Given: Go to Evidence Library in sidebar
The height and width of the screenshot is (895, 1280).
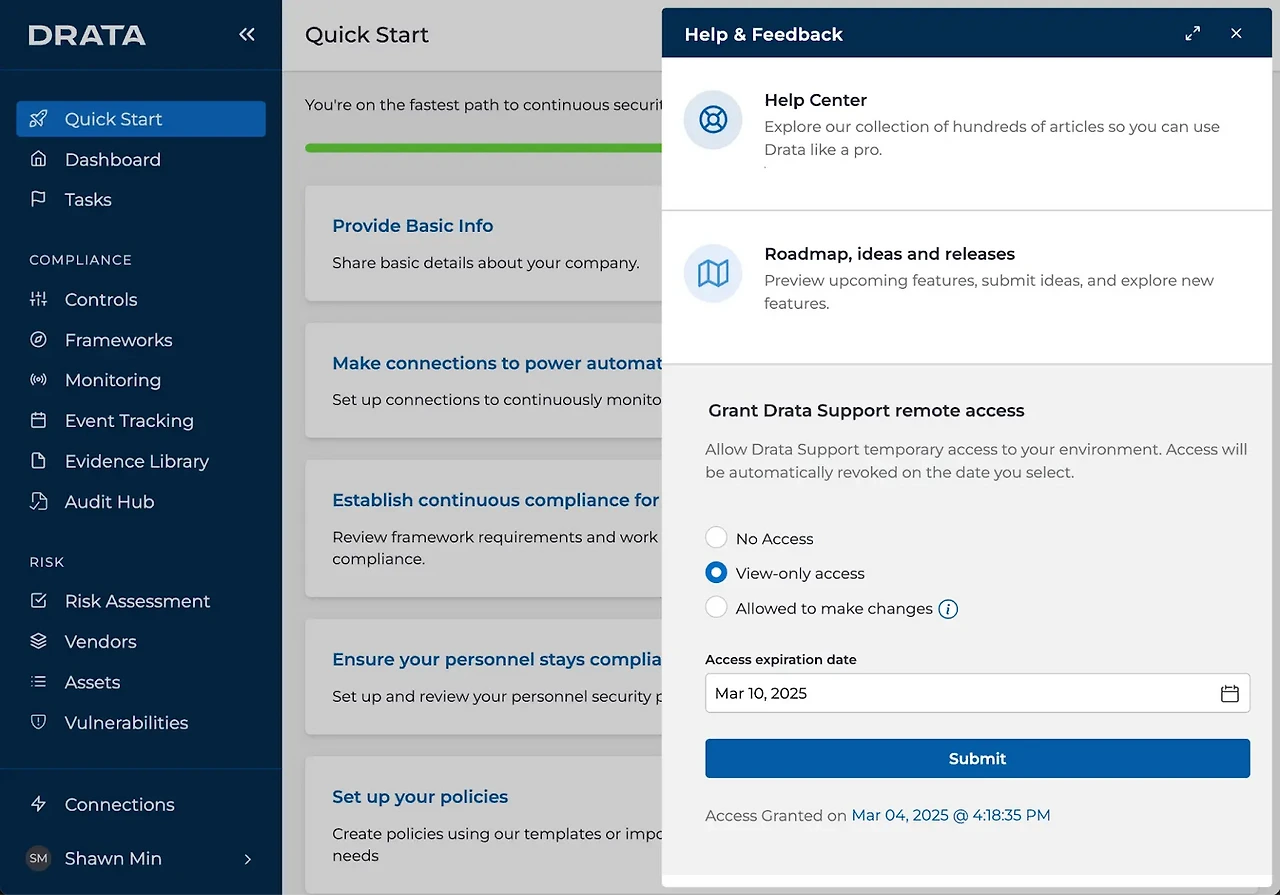Looking at the screenshot, I should click(136, 461).
